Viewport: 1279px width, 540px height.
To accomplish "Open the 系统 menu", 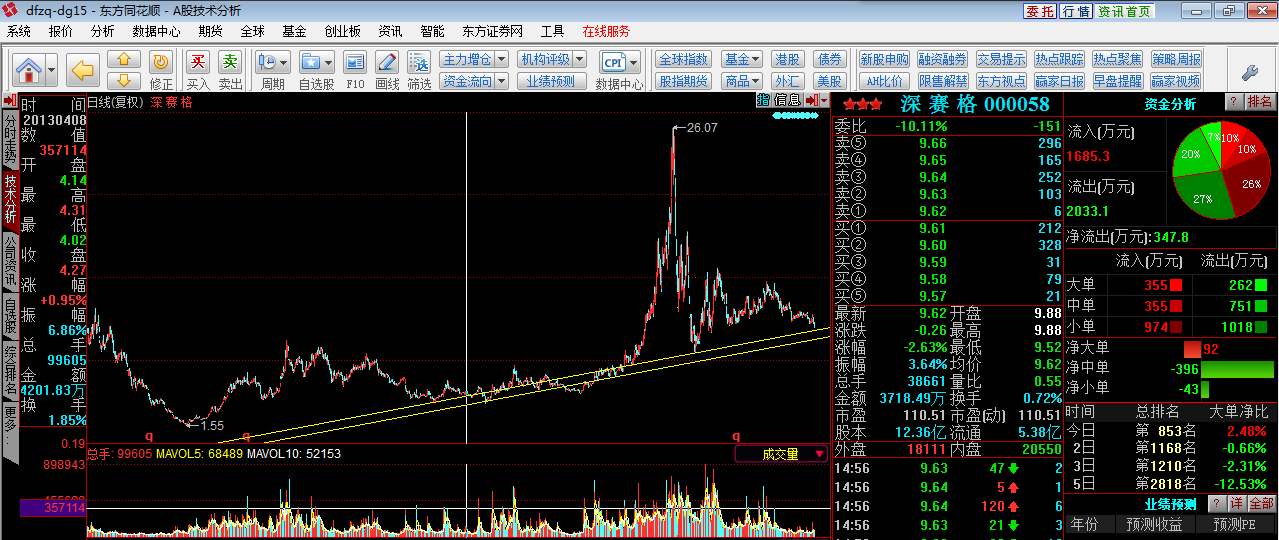I will [19, 32].
